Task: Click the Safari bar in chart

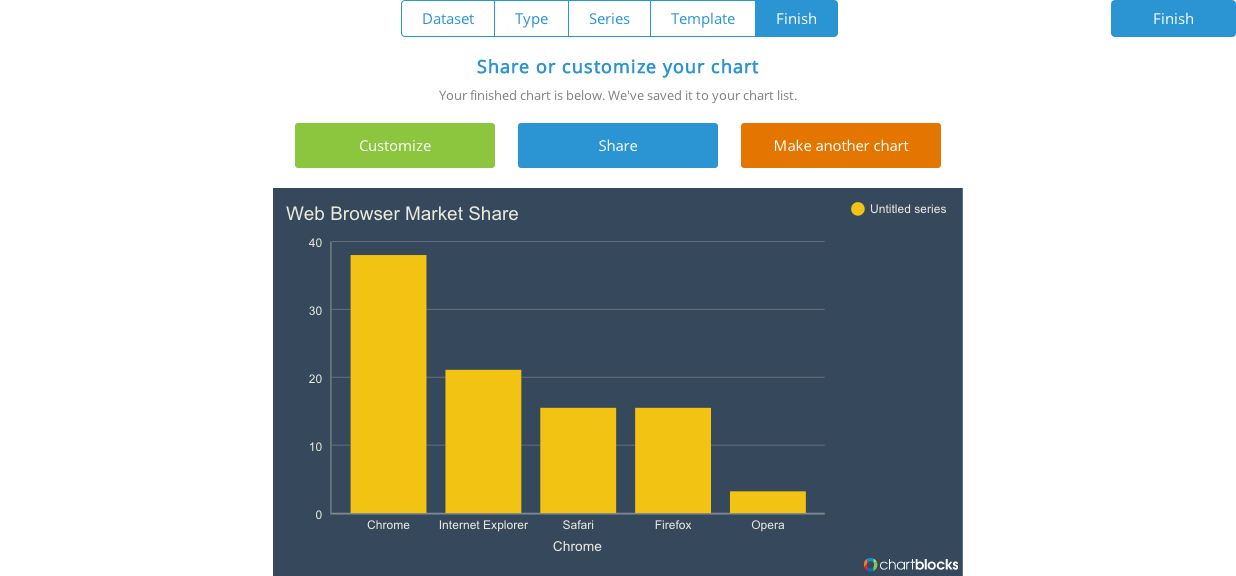Action: [x=578, y=460]
